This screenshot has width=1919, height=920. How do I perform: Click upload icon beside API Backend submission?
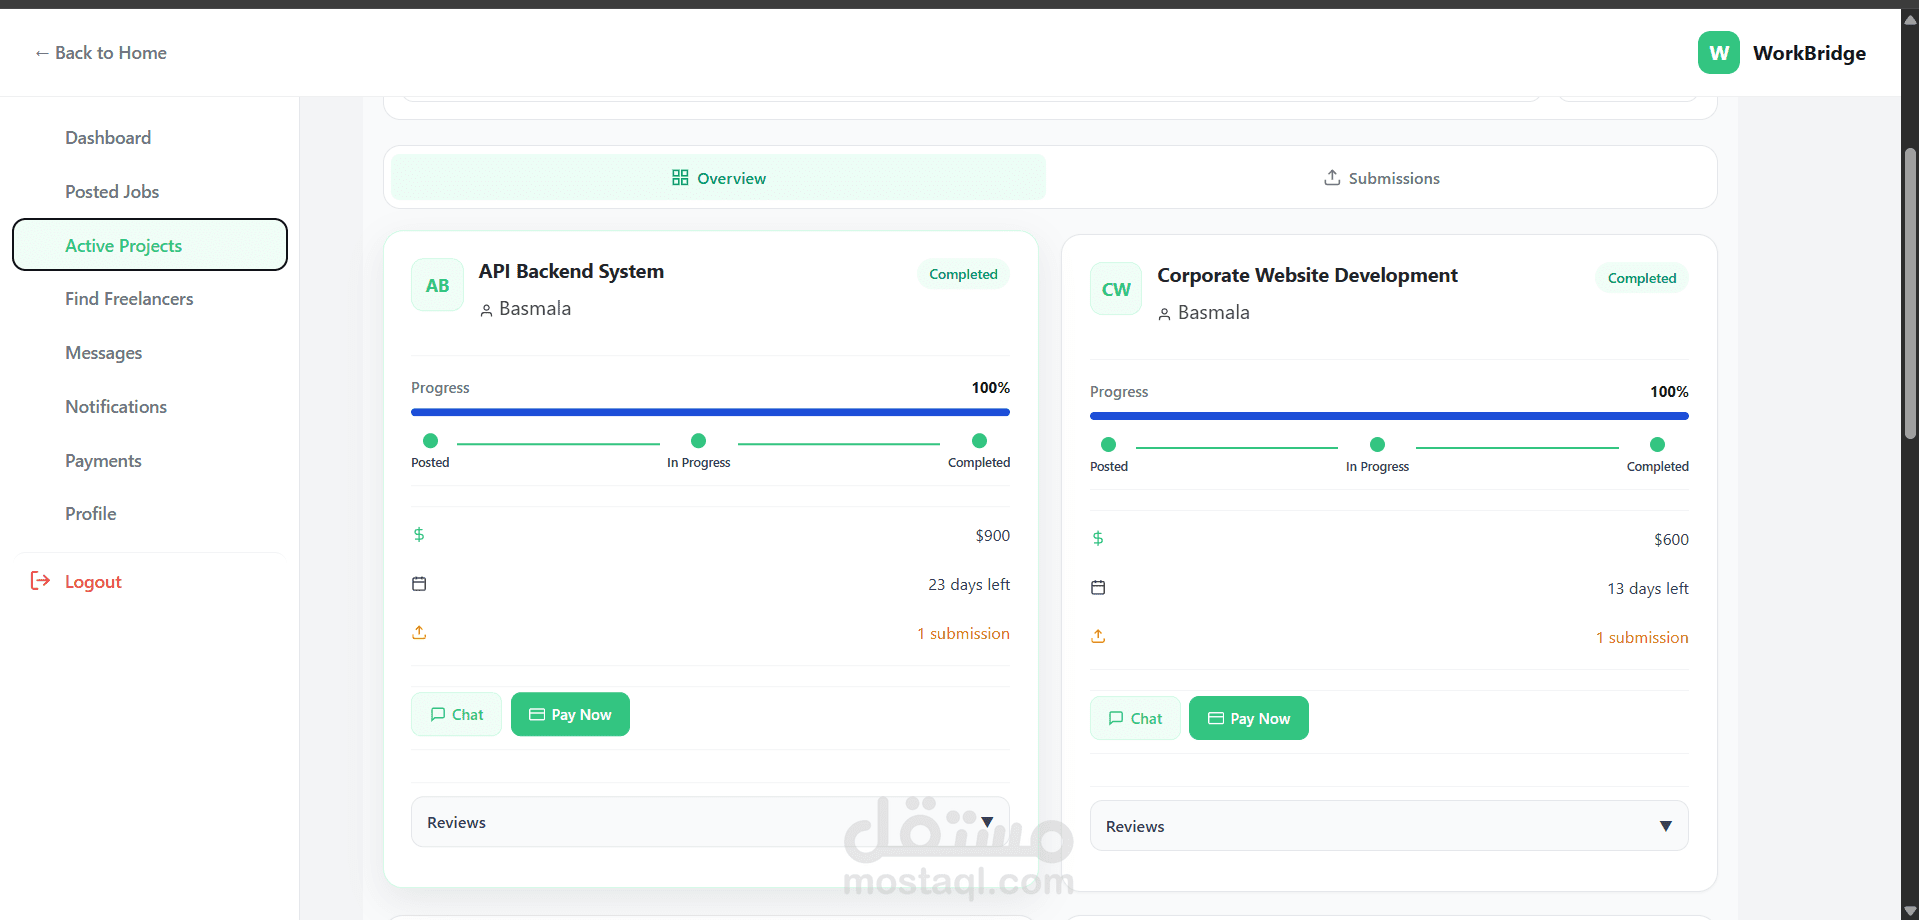pos(419,633)
